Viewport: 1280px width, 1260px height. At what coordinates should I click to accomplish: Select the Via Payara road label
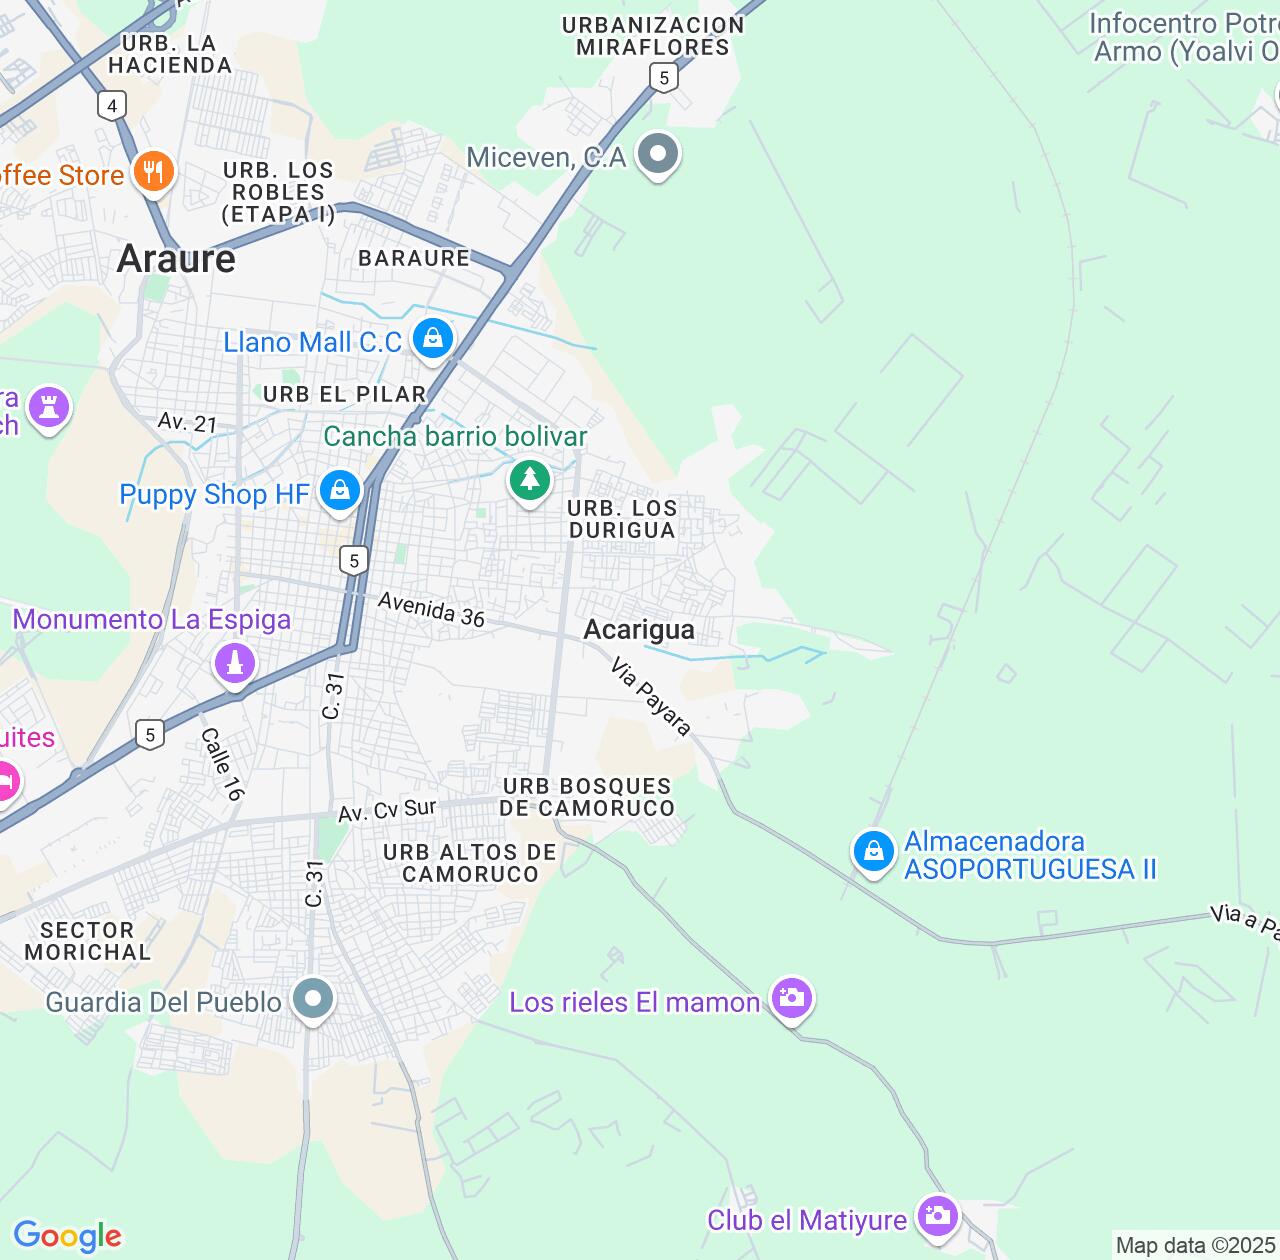[x=651, y=697]
